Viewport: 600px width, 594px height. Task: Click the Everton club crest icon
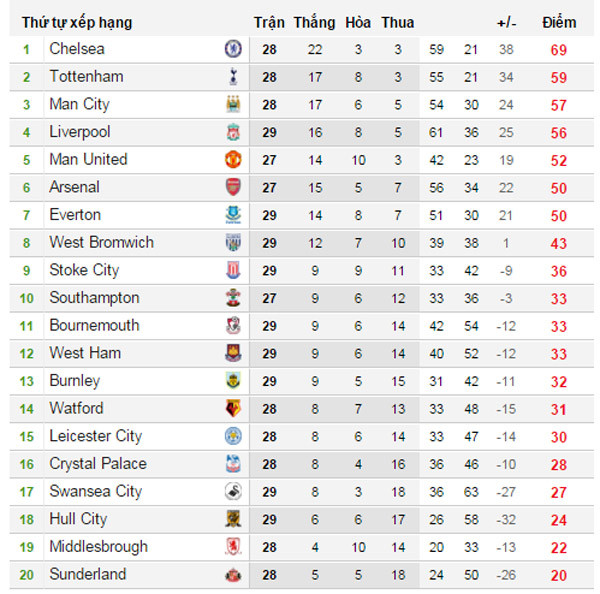tap(233, 215)
